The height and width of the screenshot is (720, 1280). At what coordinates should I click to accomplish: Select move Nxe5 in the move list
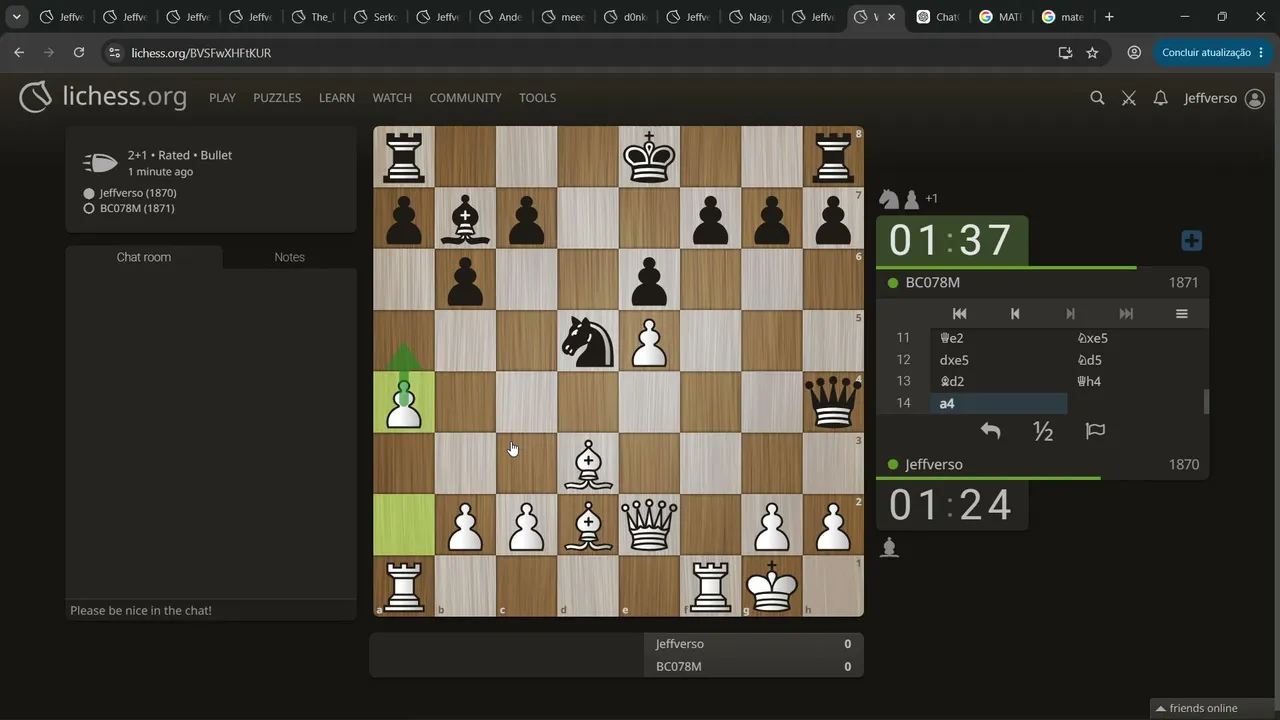click(x=1135, y=338)
